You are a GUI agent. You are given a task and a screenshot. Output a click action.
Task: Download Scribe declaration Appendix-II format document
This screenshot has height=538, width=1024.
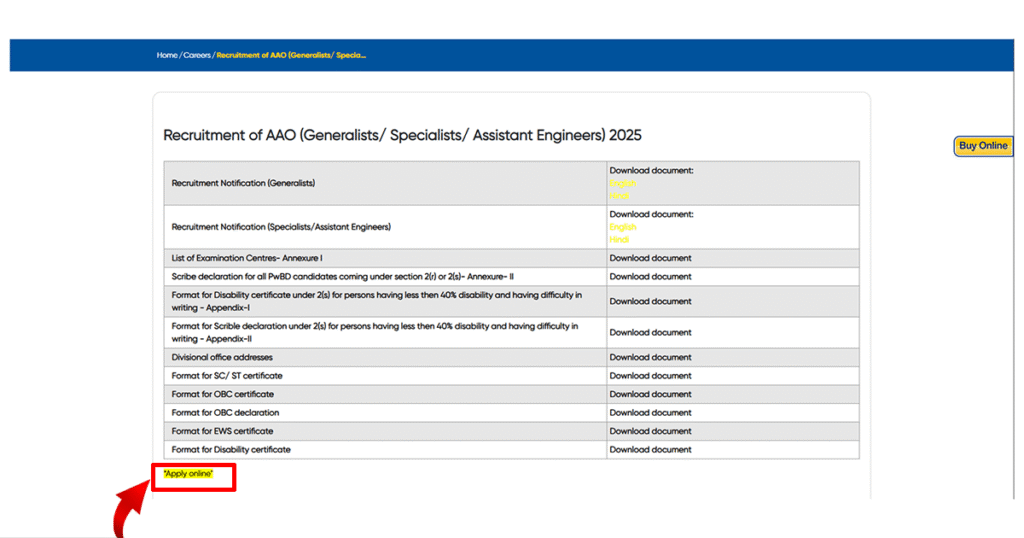click(x=650, y=332)
